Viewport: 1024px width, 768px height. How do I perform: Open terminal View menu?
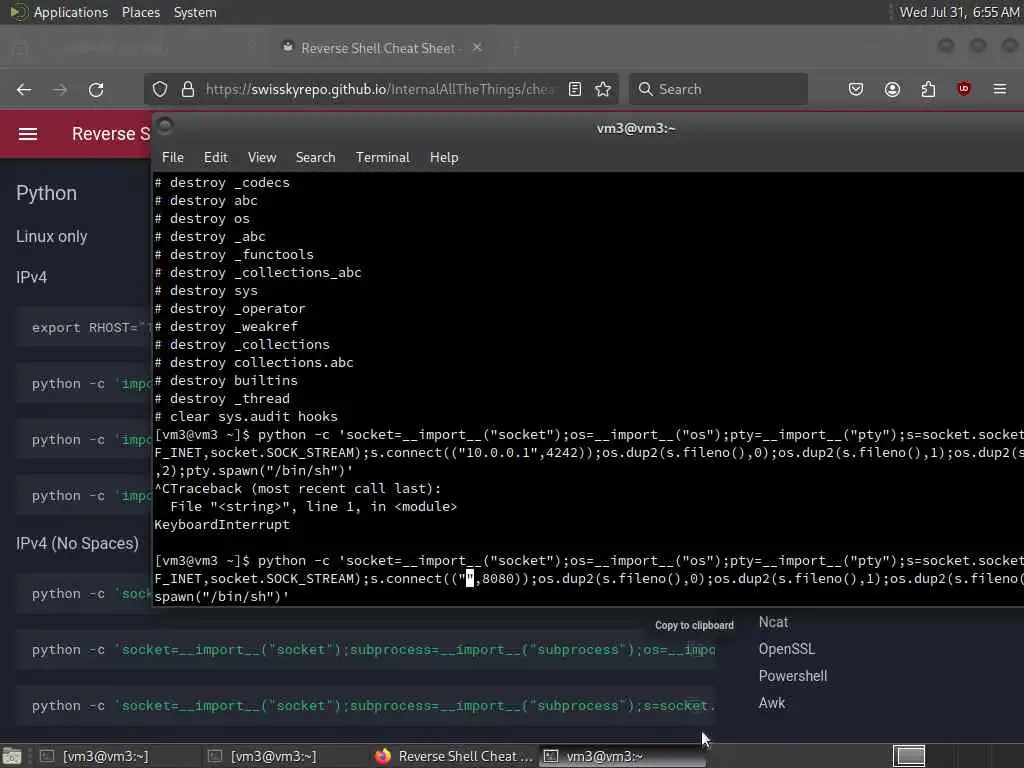point(262,157)
